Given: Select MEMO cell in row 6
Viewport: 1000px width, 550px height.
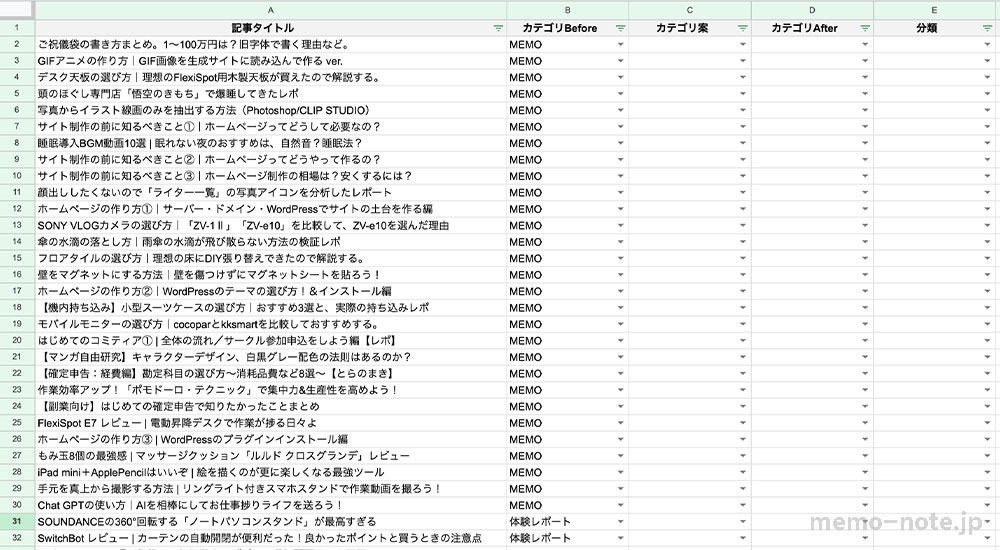Looking at the screenshot, I should point(568,110).
